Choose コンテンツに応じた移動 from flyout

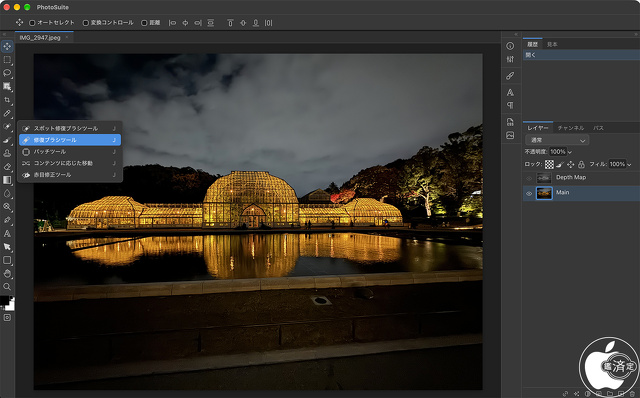(x=70, y=163)
